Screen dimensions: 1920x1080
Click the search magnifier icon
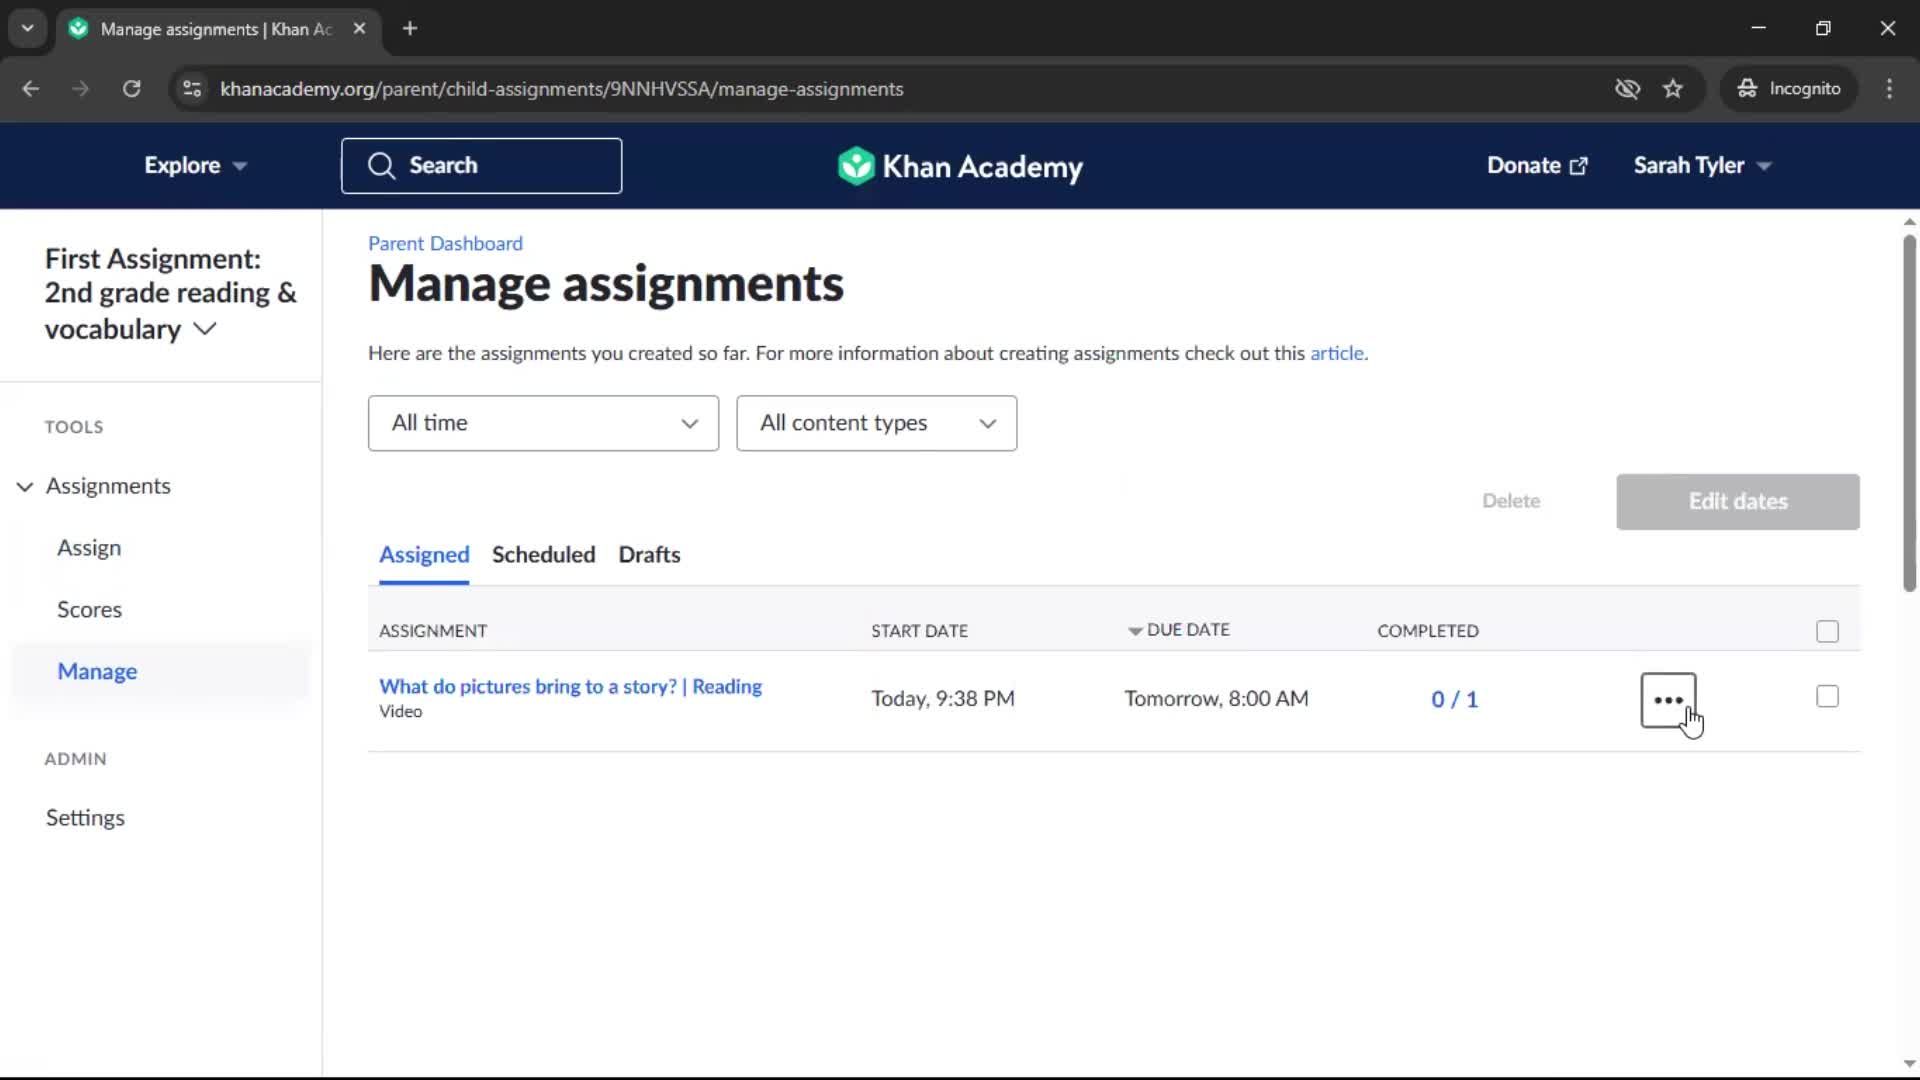[381, 166]
